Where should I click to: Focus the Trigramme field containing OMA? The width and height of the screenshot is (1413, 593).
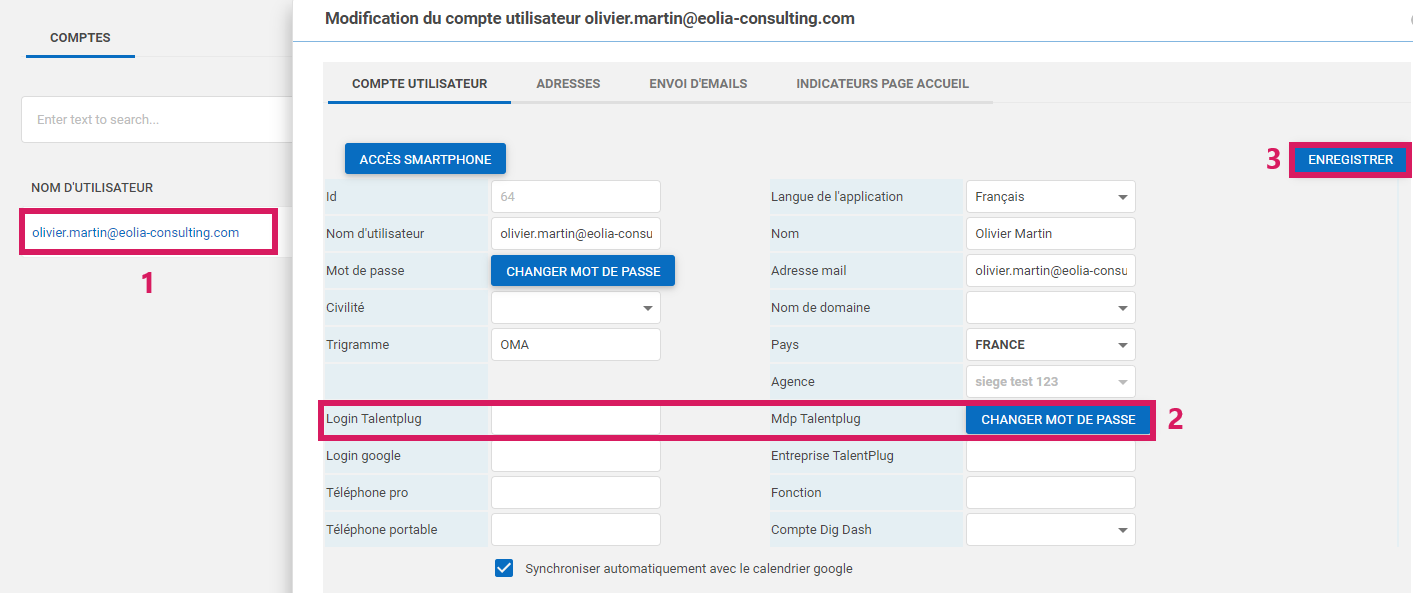click(575, 345)
